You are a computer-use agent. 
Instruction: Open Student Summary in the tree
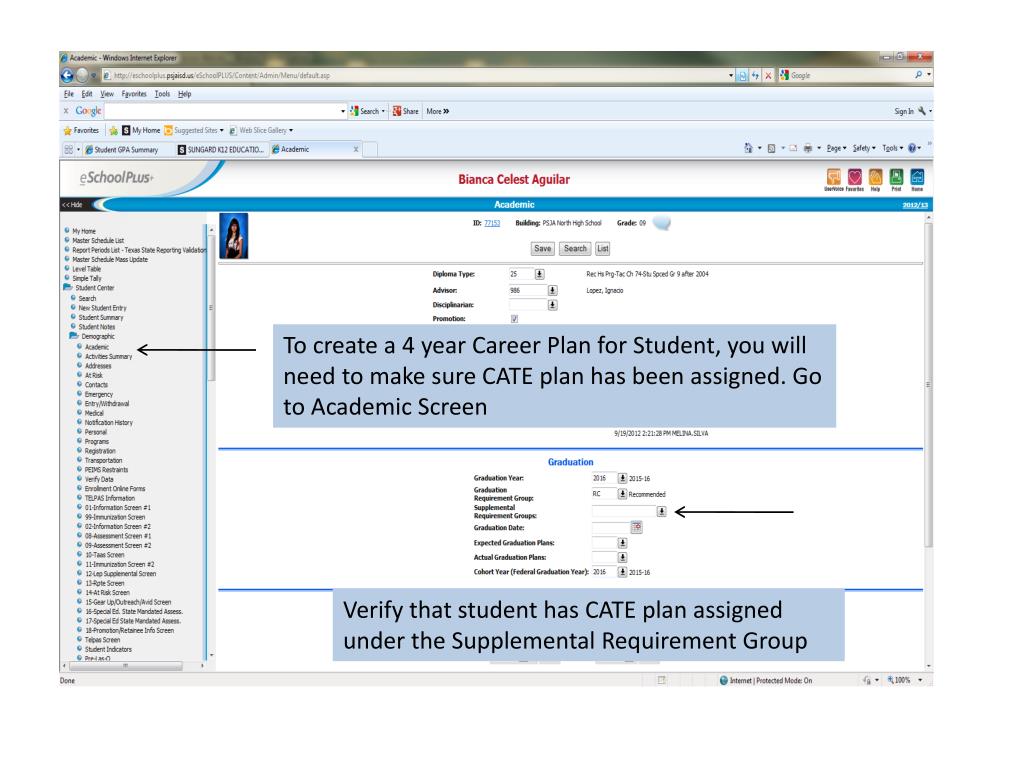pos(101,317)
